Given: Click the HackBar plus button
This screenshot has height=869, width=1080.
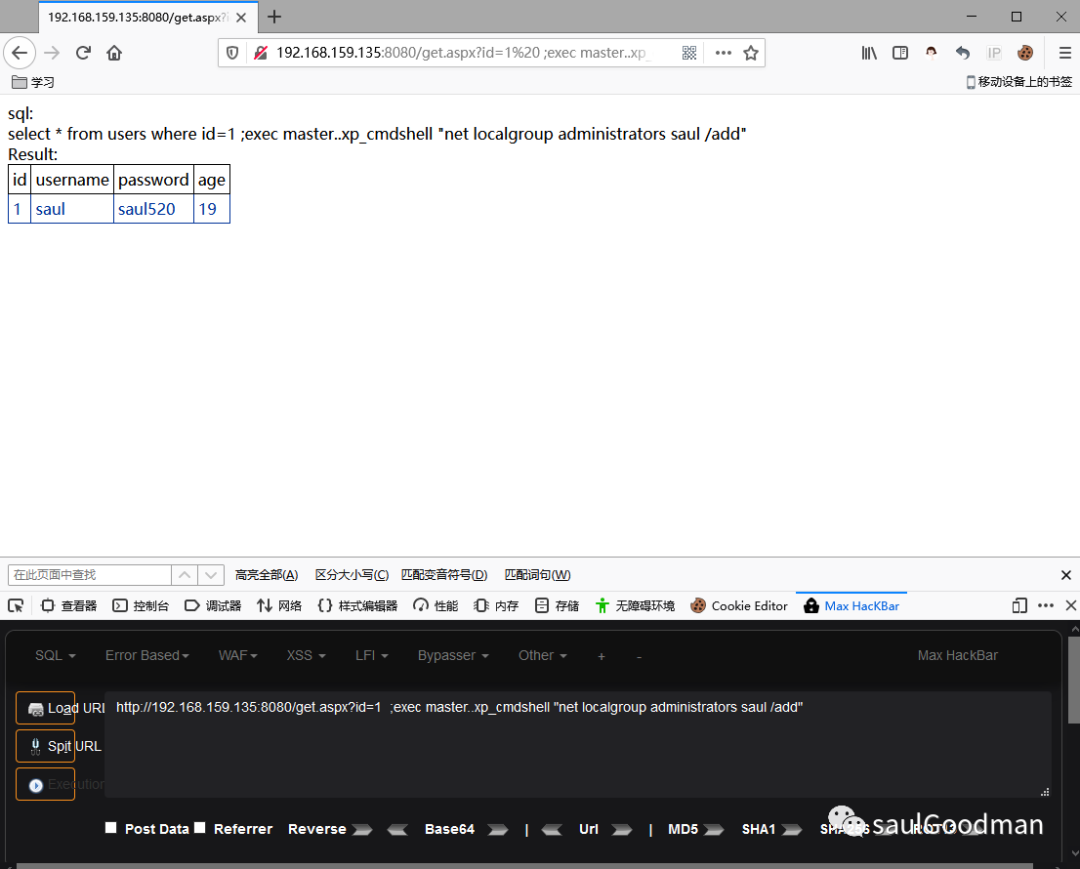Looking at the screenshot, I should point(601,657).
